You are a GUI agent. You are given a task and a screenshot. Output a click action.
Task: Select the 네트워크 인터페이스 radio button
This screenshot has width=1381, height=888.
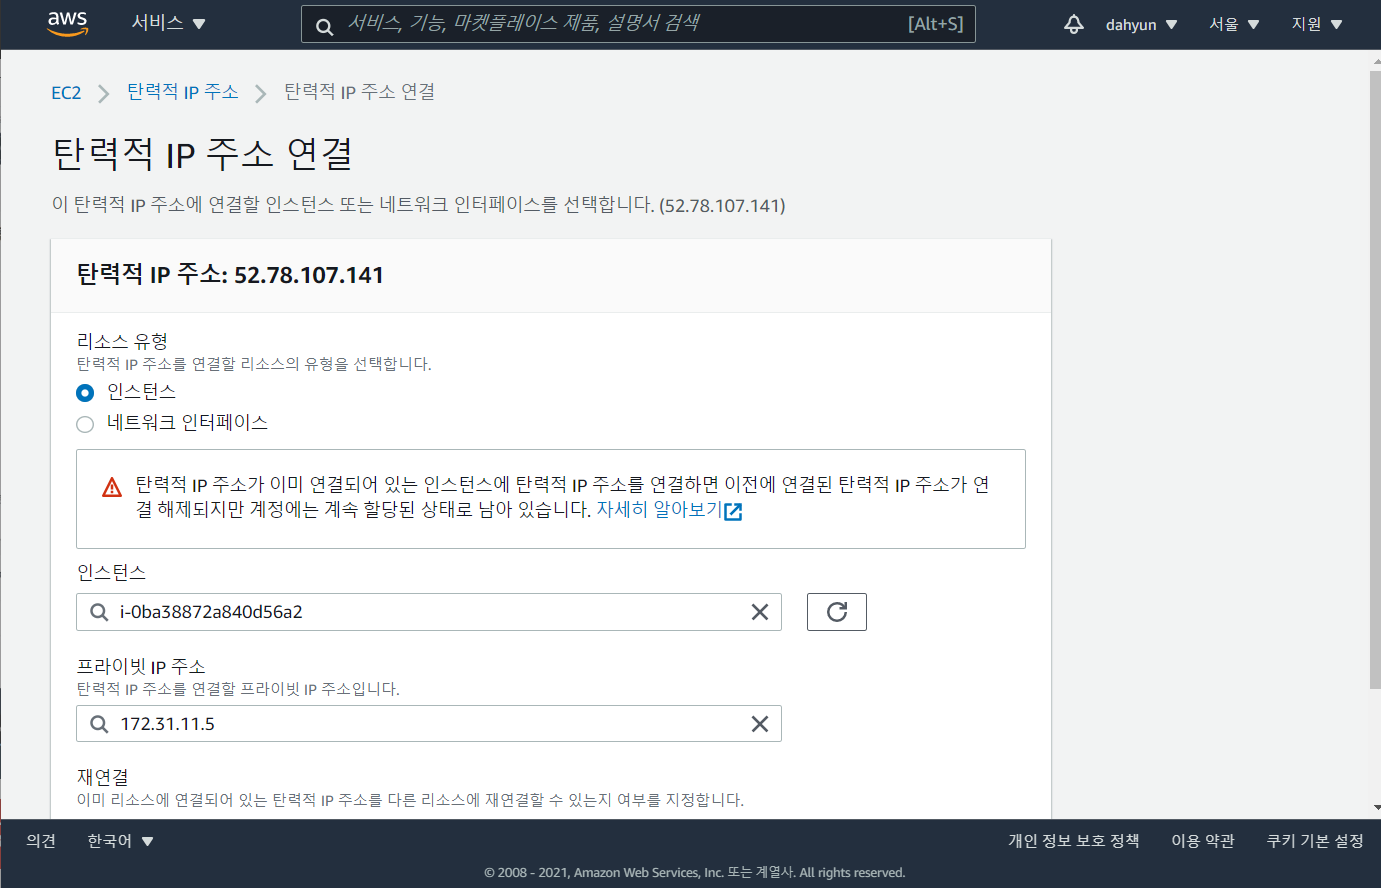(85, 424)
